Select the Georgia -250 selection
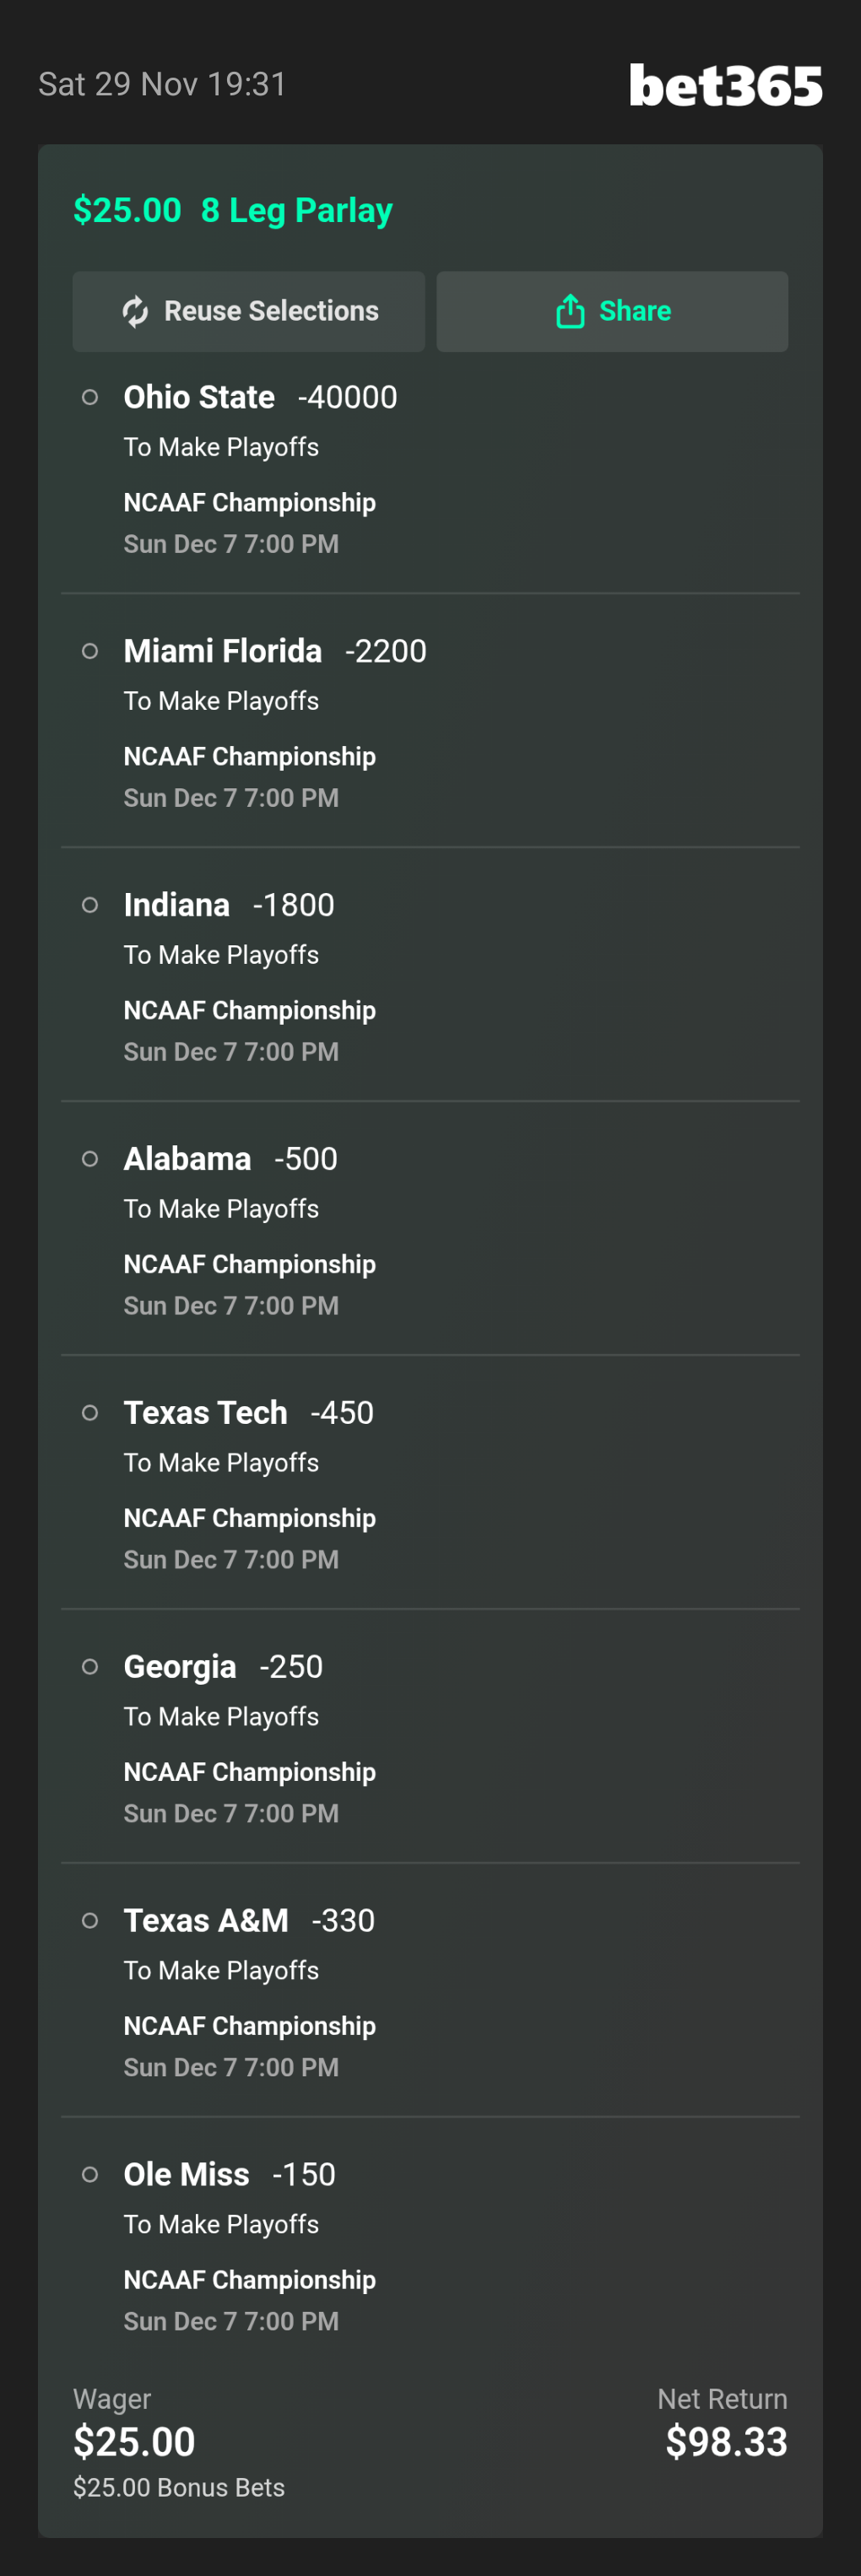861x2576 pixels. coord(223,1668)
